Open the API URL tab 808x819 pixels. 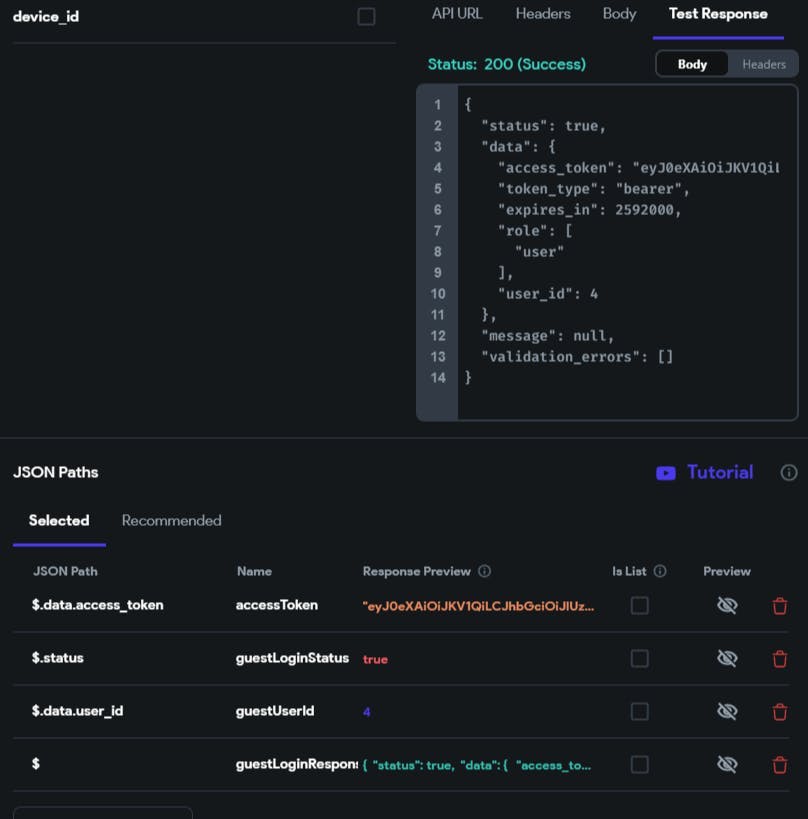click(457, 14)
